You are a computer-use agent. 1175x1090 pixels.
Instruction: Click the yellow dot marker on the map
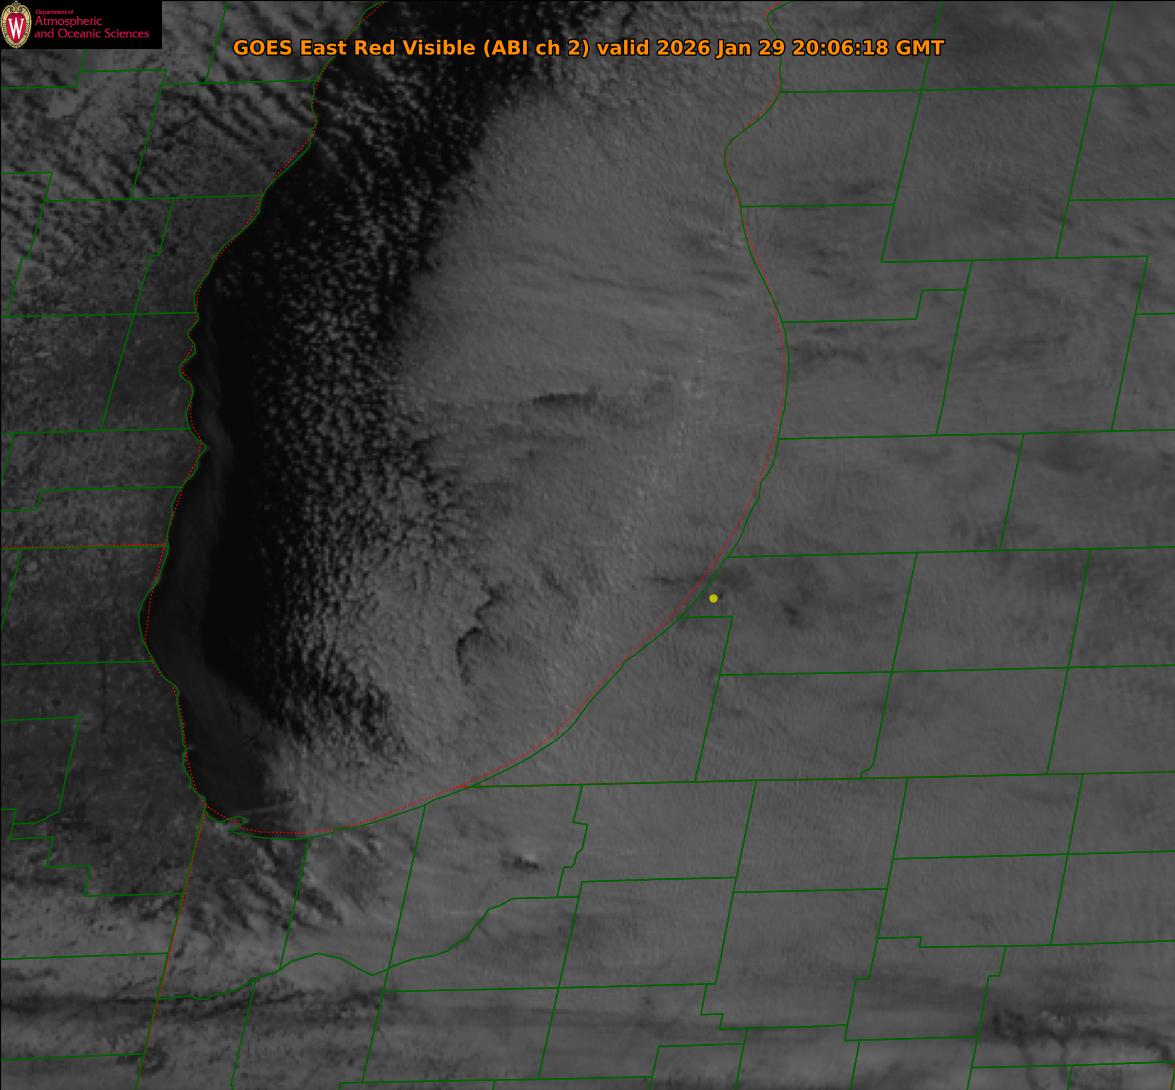click(x=713, y=598)
